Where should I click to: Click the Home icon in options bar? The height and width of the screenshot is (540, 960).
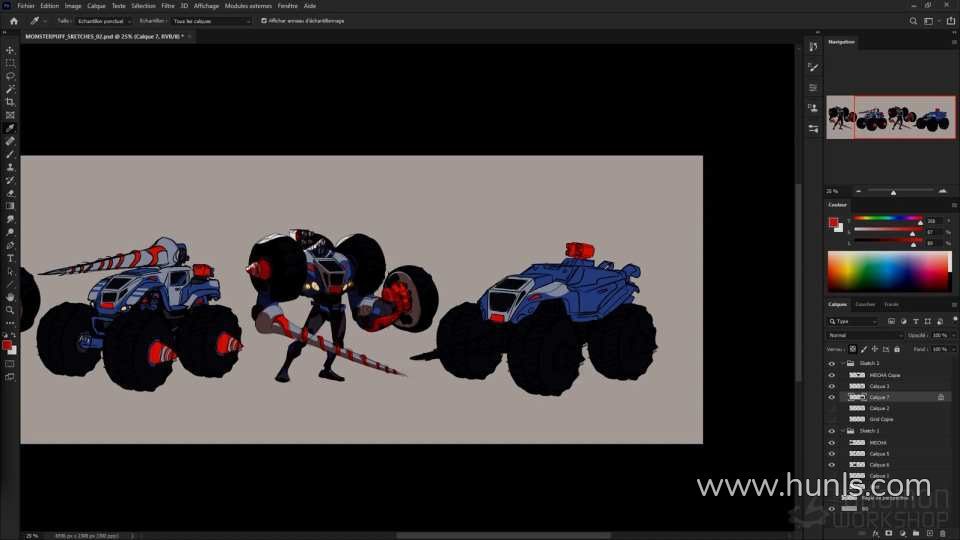tap(13, 20)
